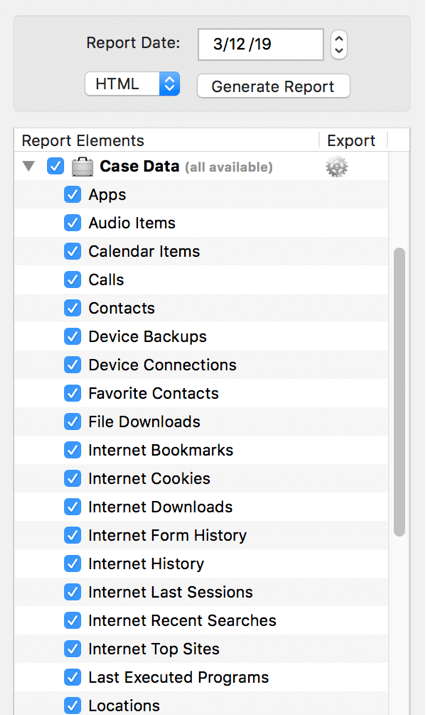Click the Report Date input field
The width and height of the screenshot is (427, 715).
(260, 44)
